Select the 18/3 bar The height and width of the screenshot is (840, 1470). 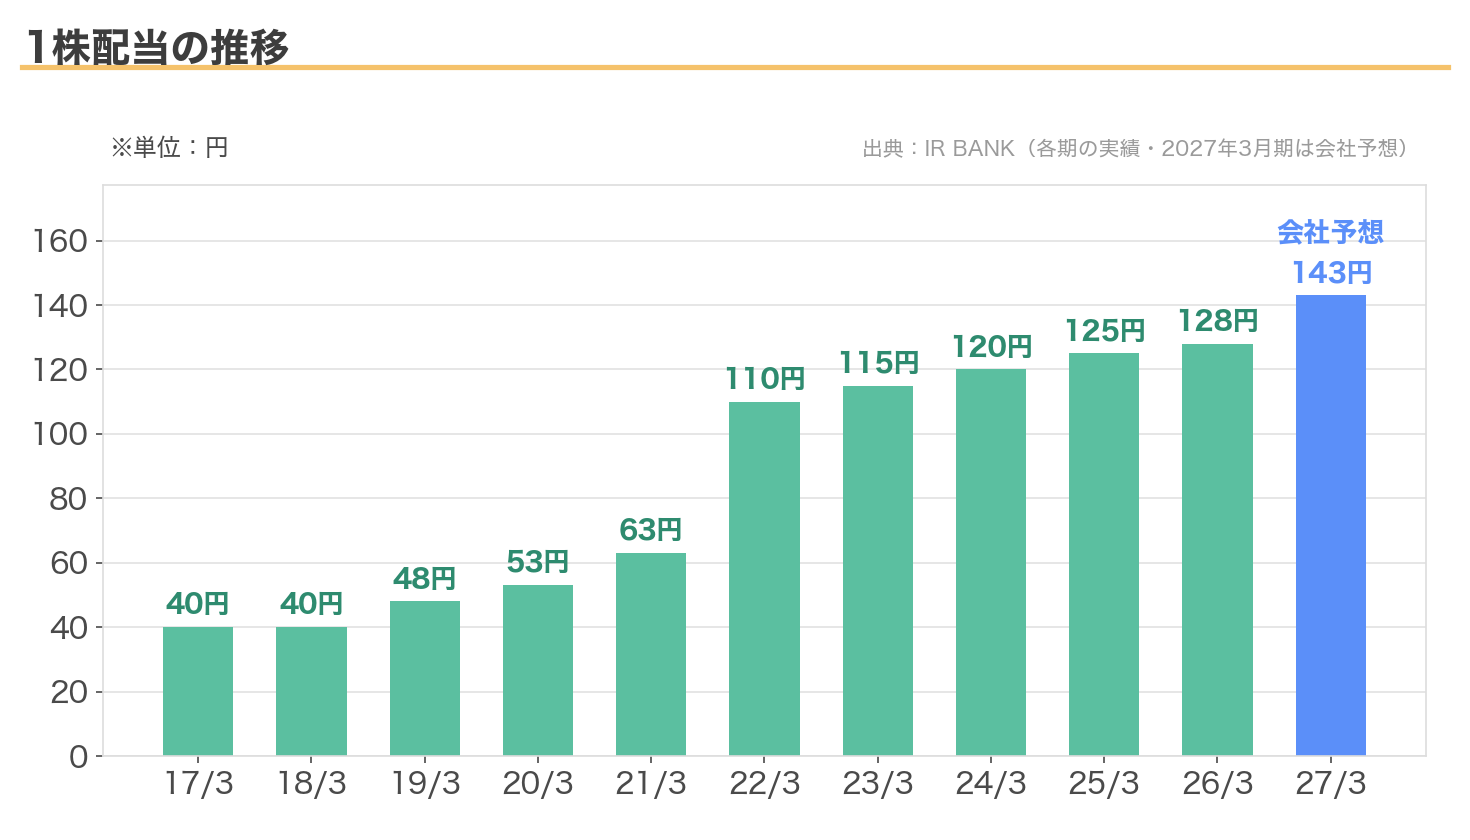311,691
